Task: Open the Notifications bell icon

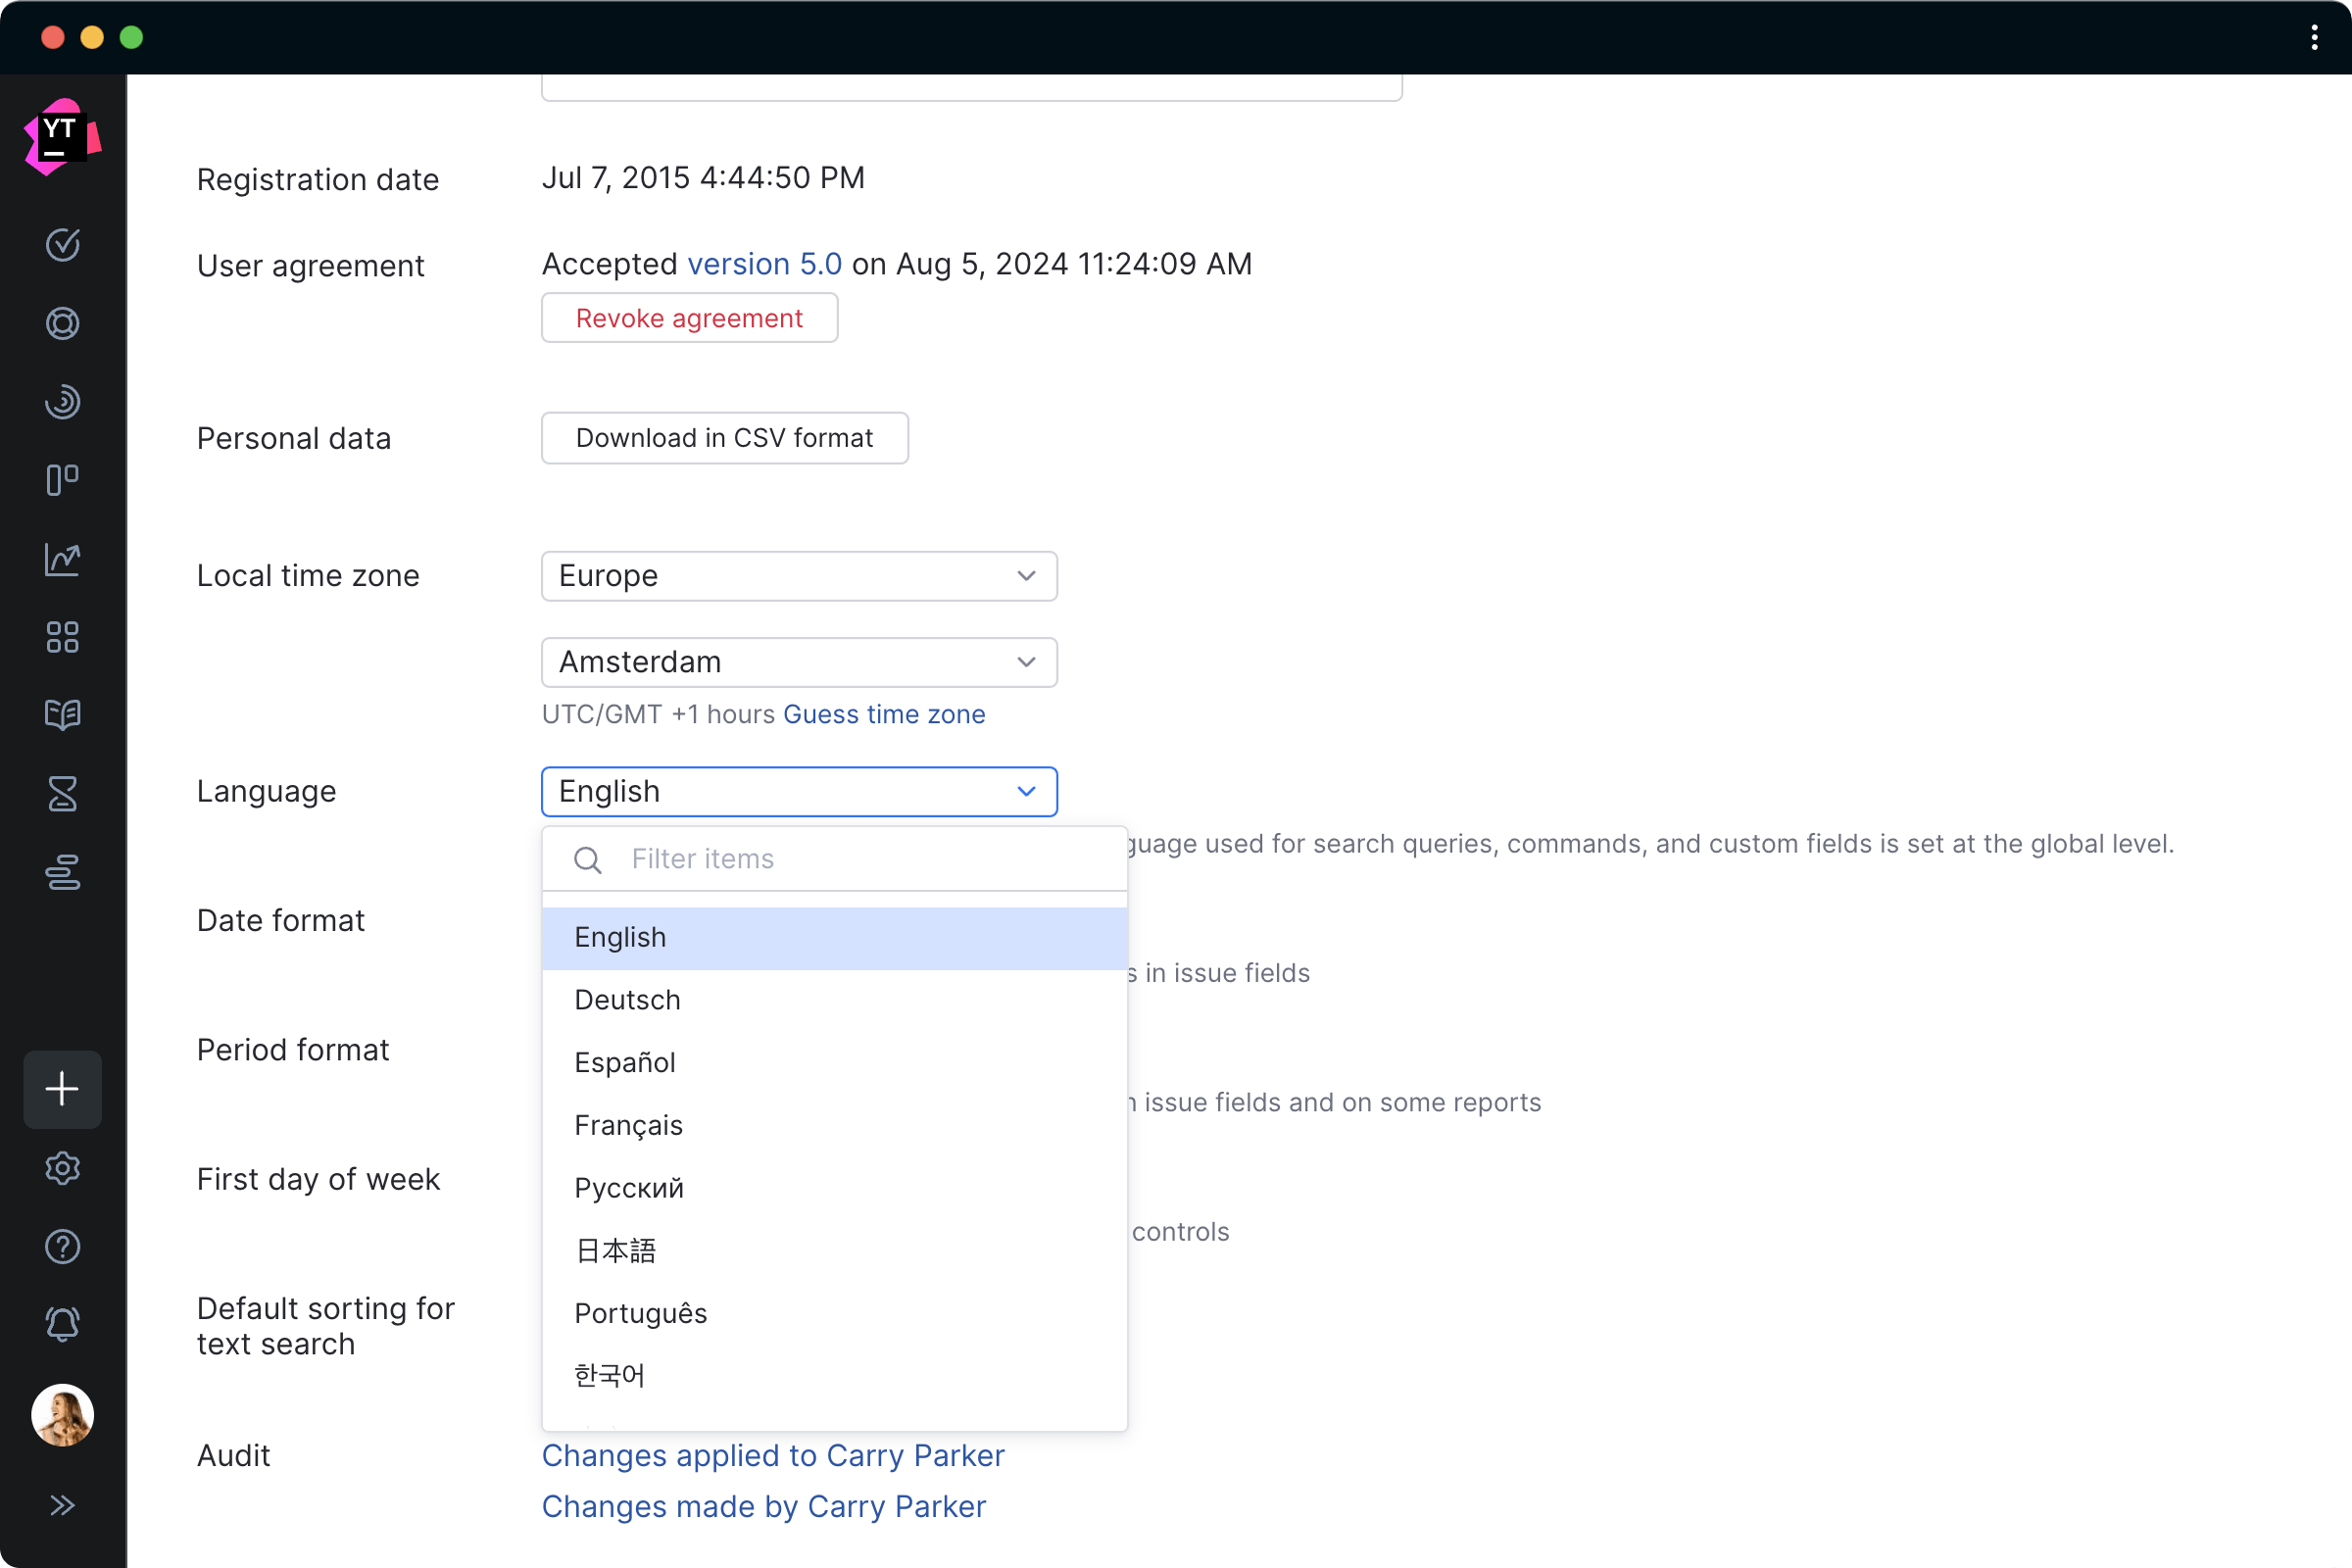Action: tap(62, 1324)
